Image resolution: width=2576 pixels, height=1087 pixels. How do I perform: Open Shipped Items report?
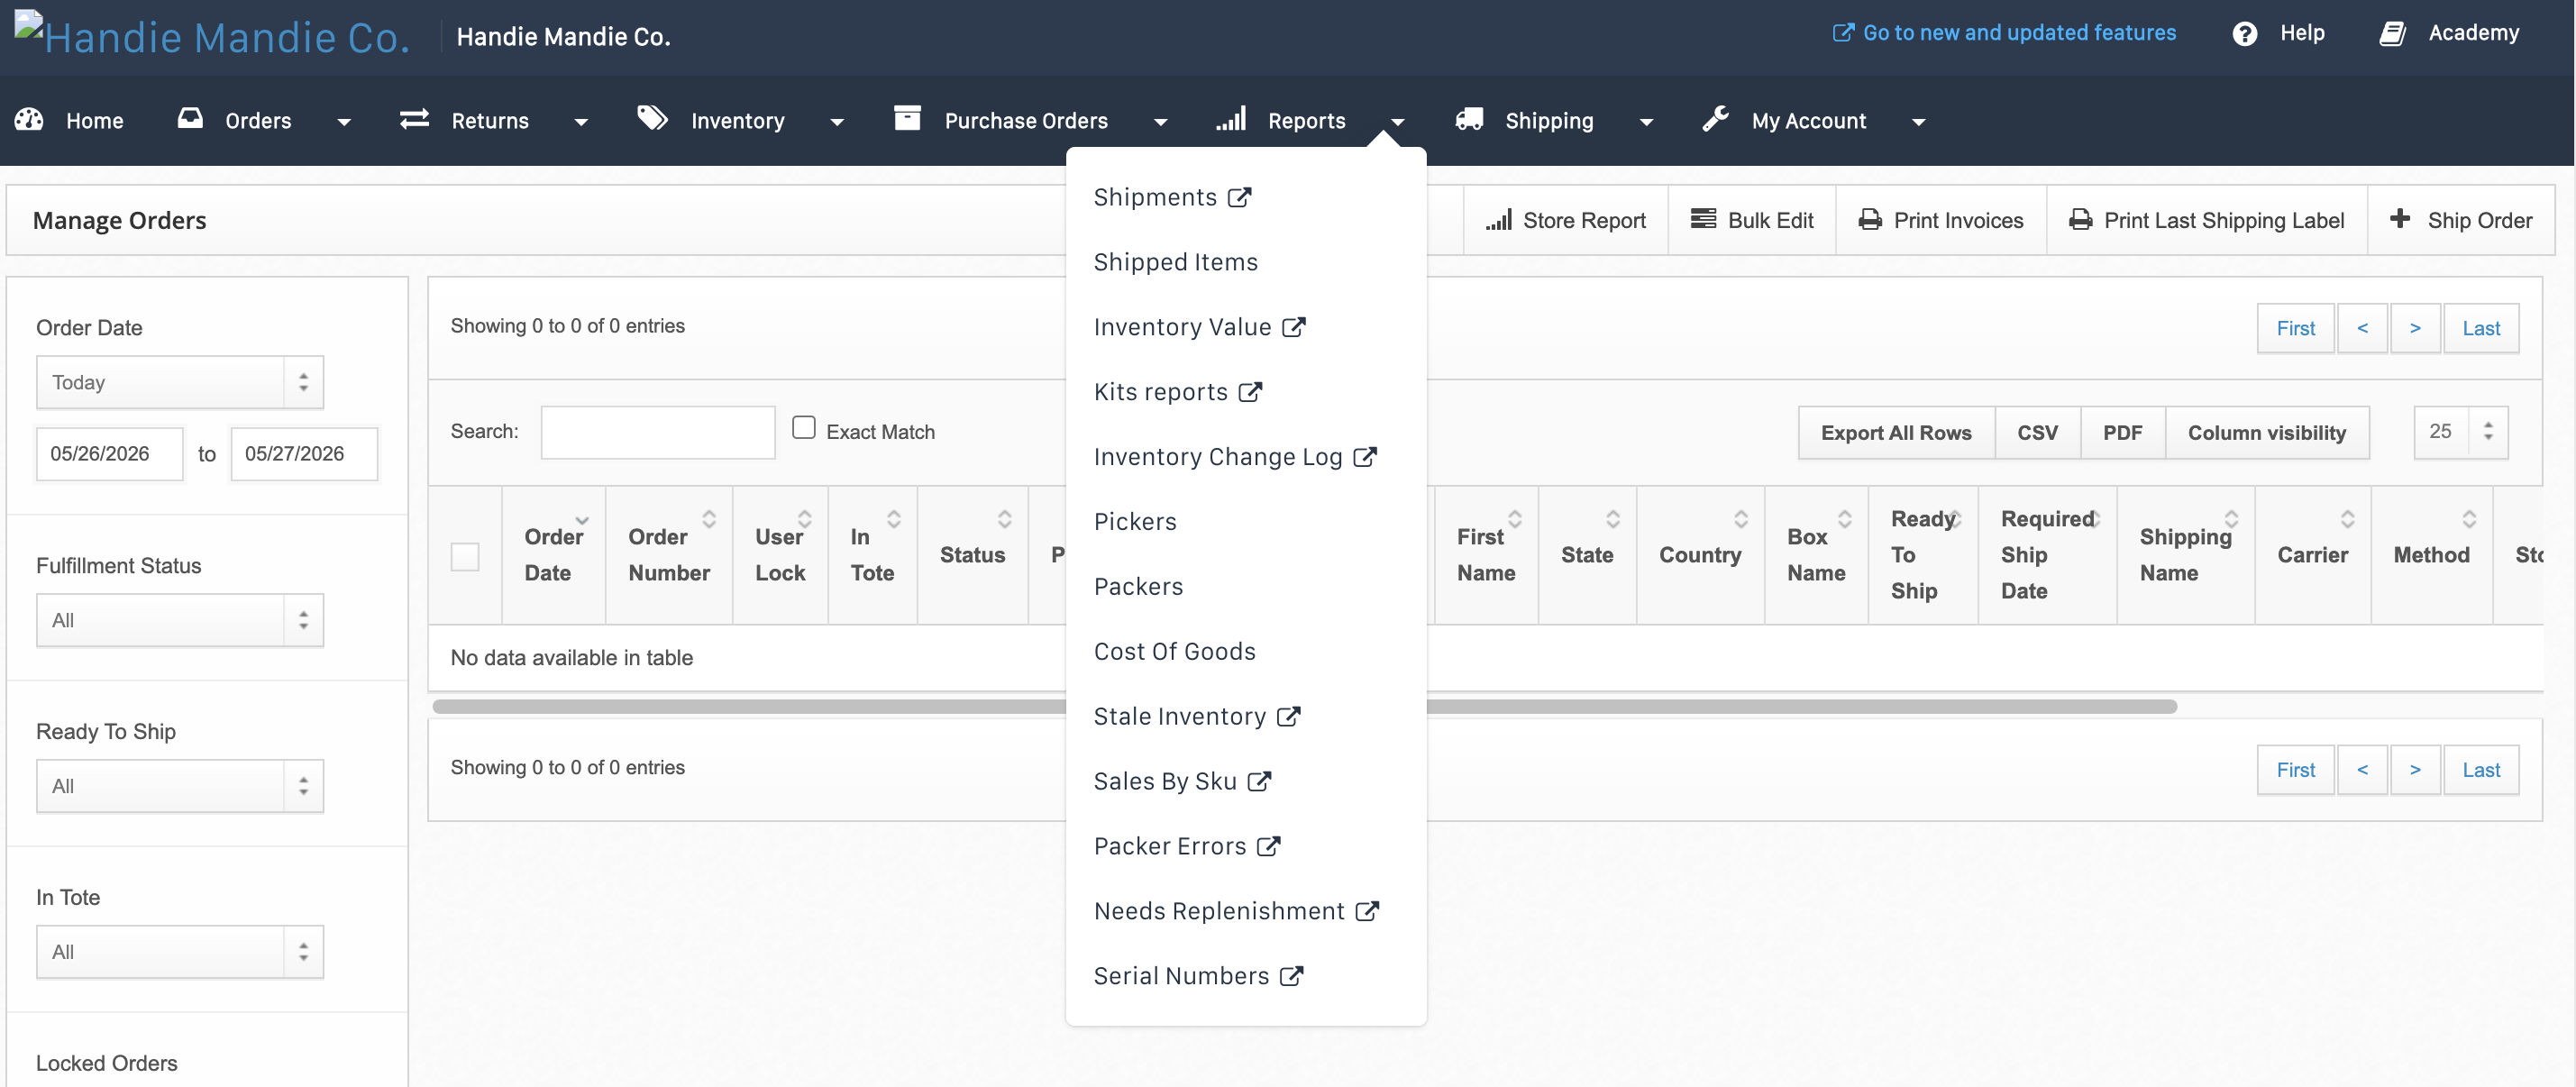(x=1176, y=262)
